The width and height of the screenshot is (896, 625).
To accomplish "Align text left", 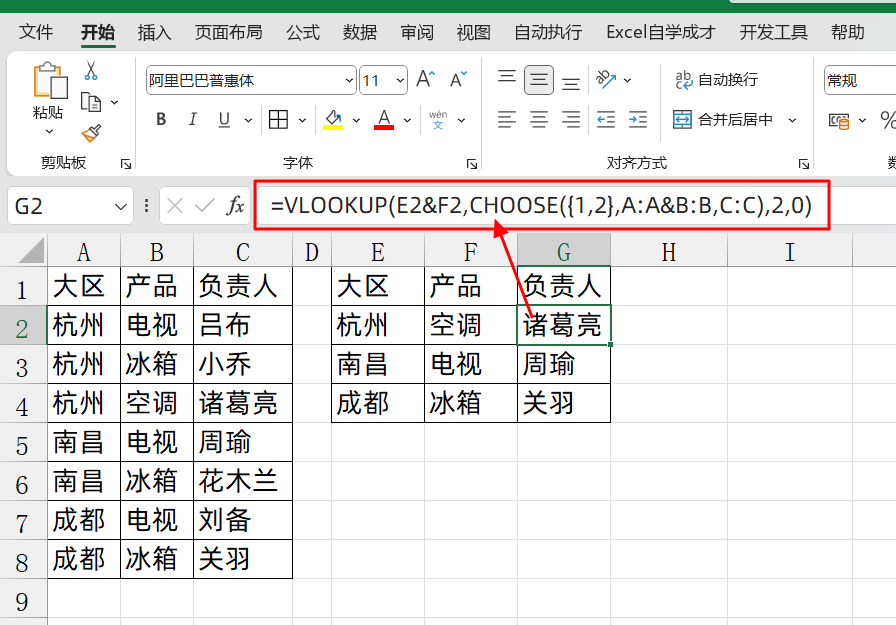I will click(507, 120).
